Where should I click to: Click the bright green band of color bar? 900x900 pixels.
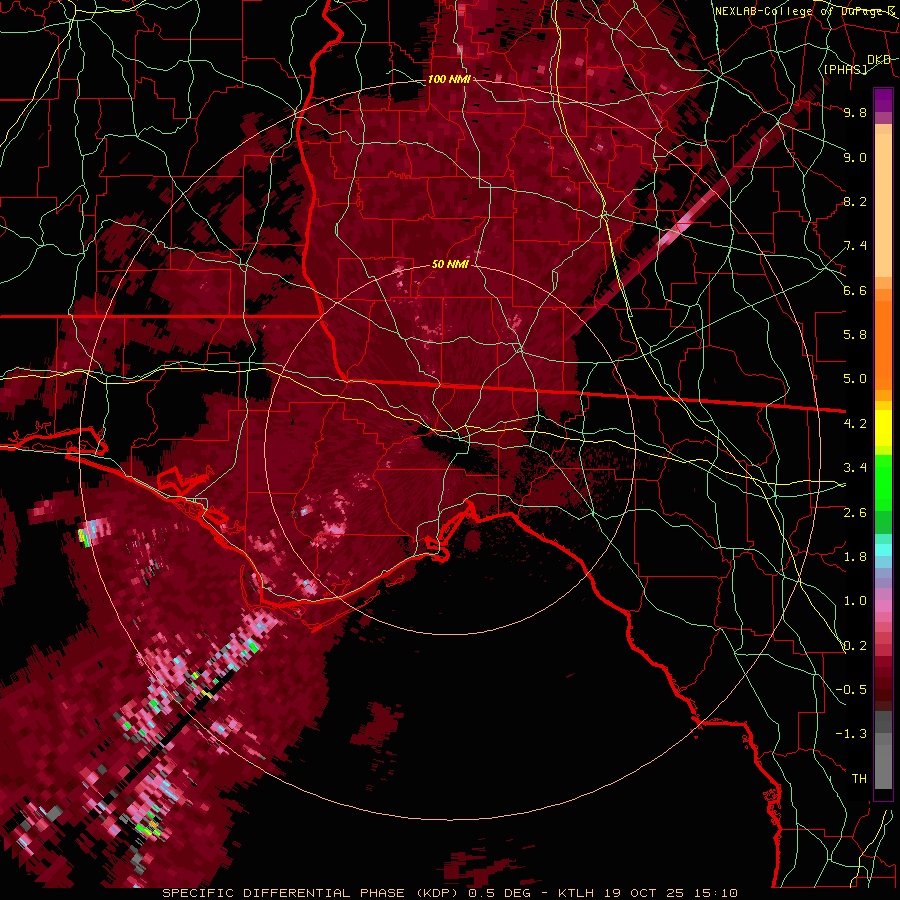[883, 482]
